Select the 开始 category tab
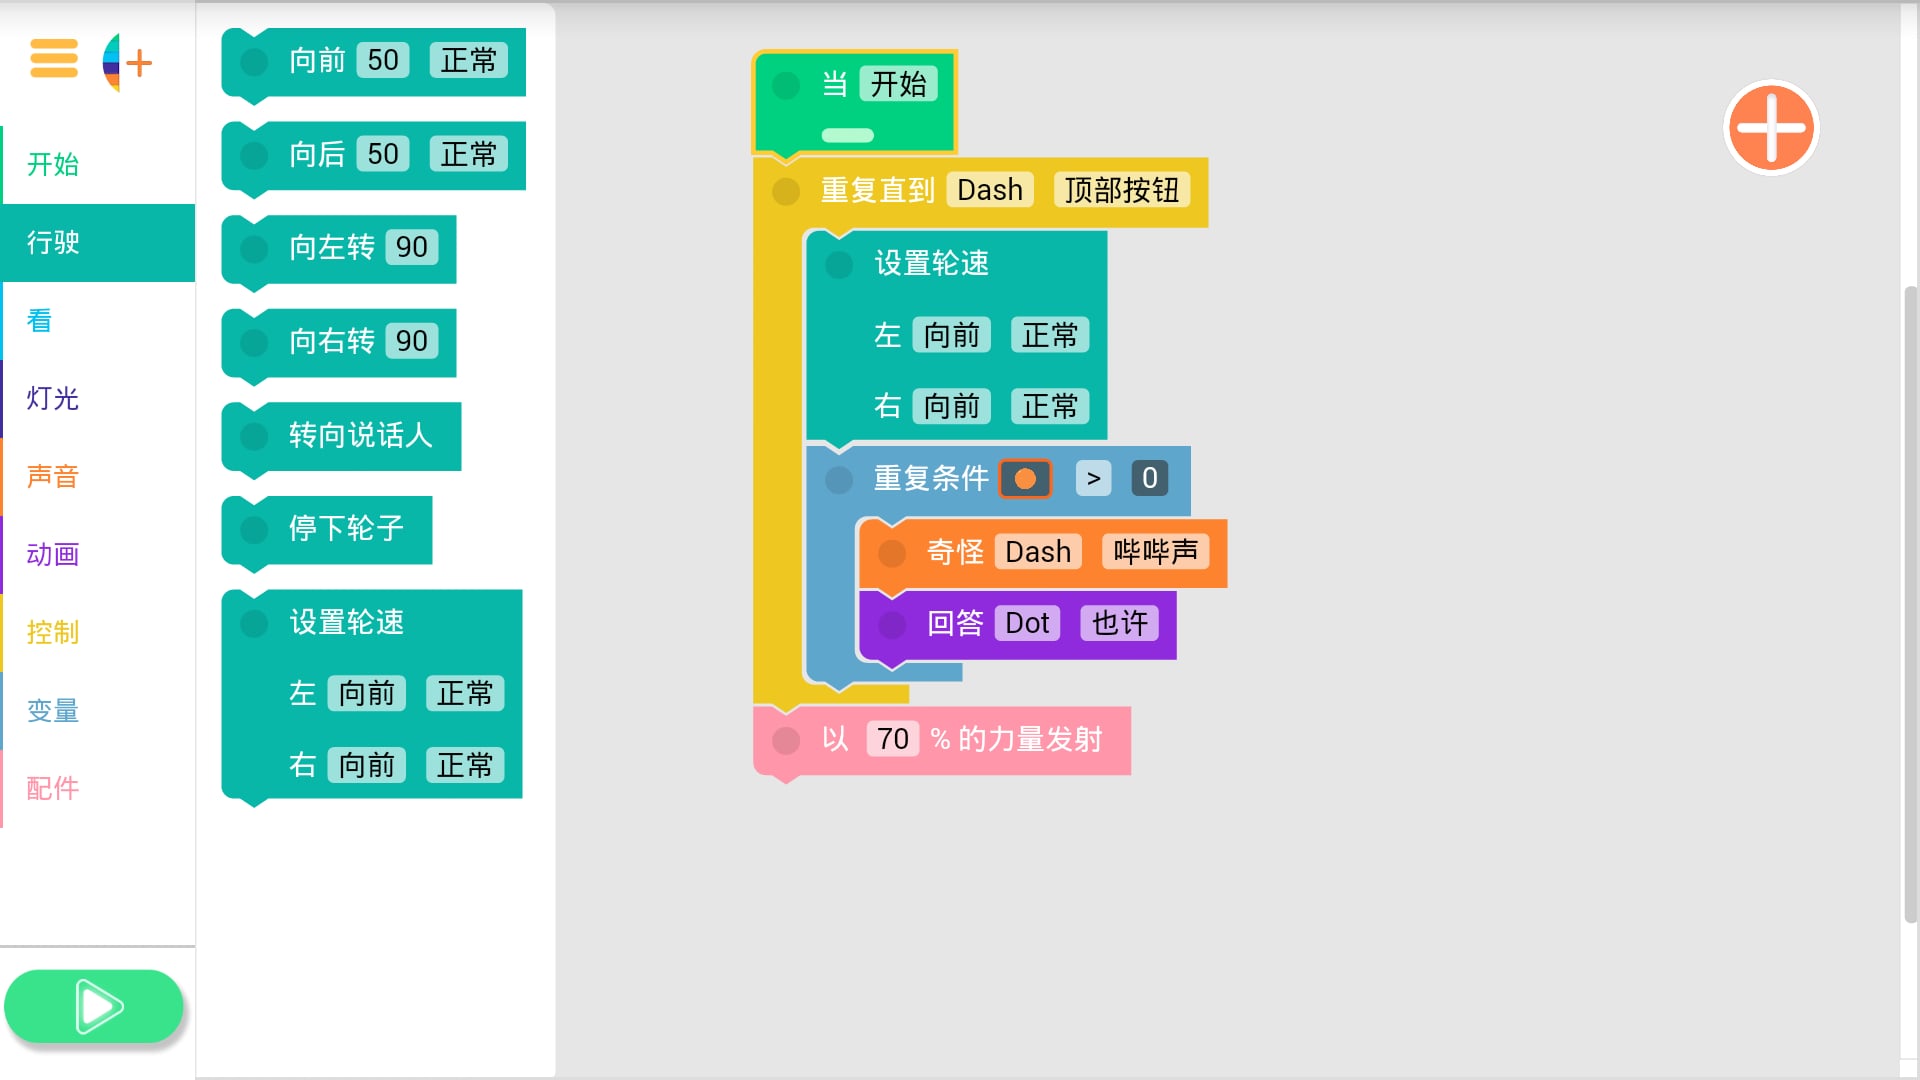The height and width of the screenshot is (1080, 1920). (x=98, y=164)
